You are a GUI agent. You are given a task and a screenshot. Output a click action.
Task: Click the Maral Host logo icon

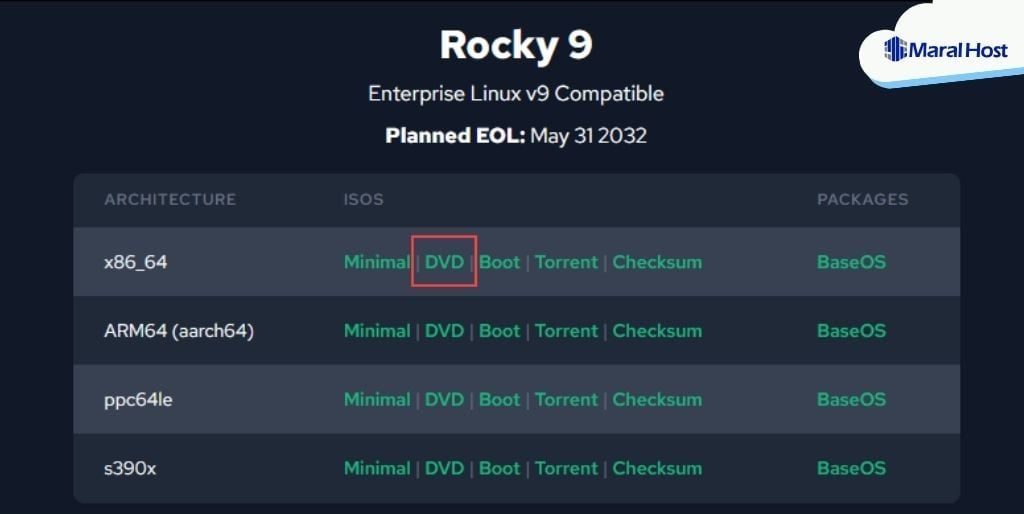coord(895,49)
